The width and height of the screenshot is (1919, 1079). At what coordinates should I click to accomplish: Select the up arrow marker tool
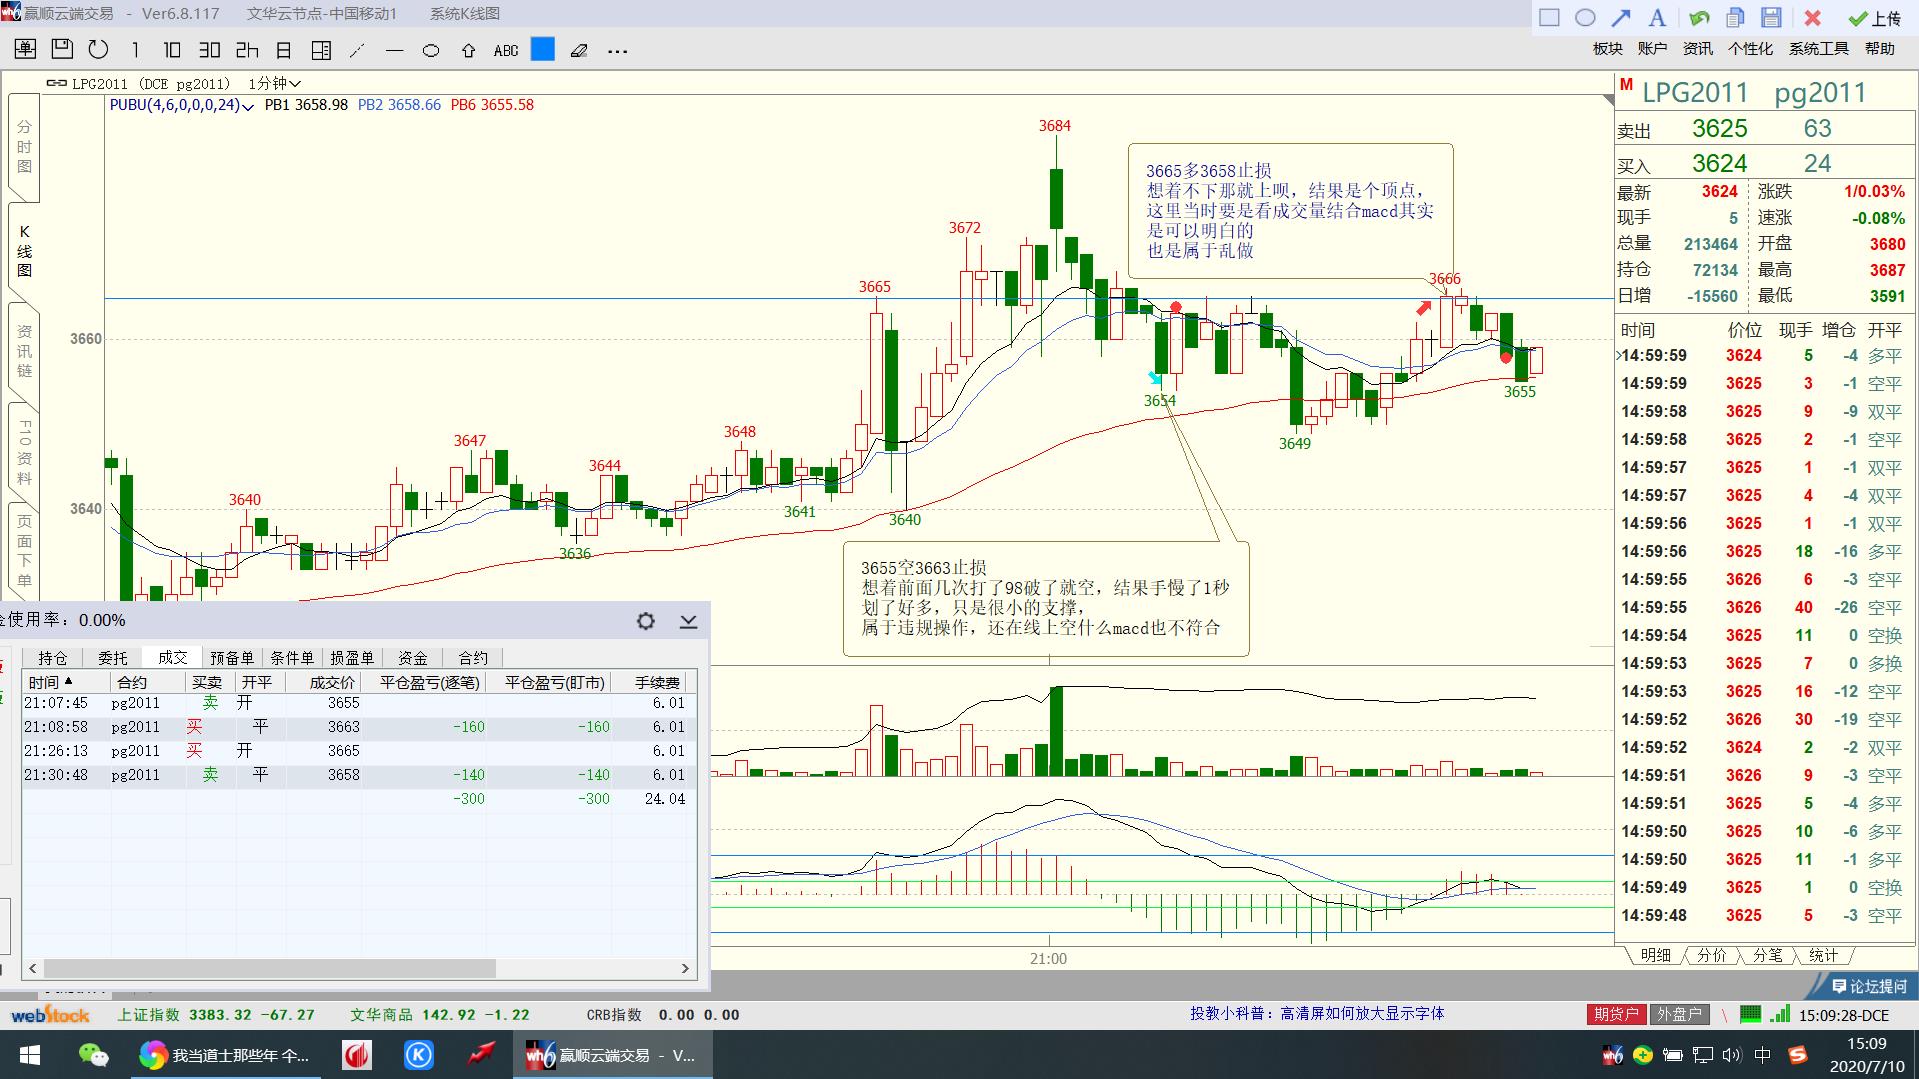[x=468, y=50]
